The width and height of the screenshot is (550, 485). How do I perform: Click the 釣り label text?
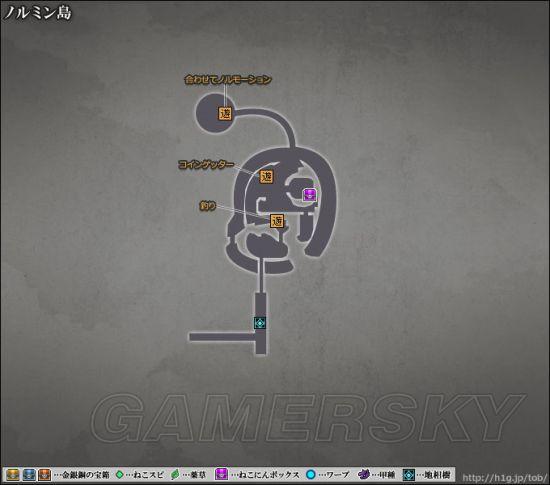(x=208, y=206)
